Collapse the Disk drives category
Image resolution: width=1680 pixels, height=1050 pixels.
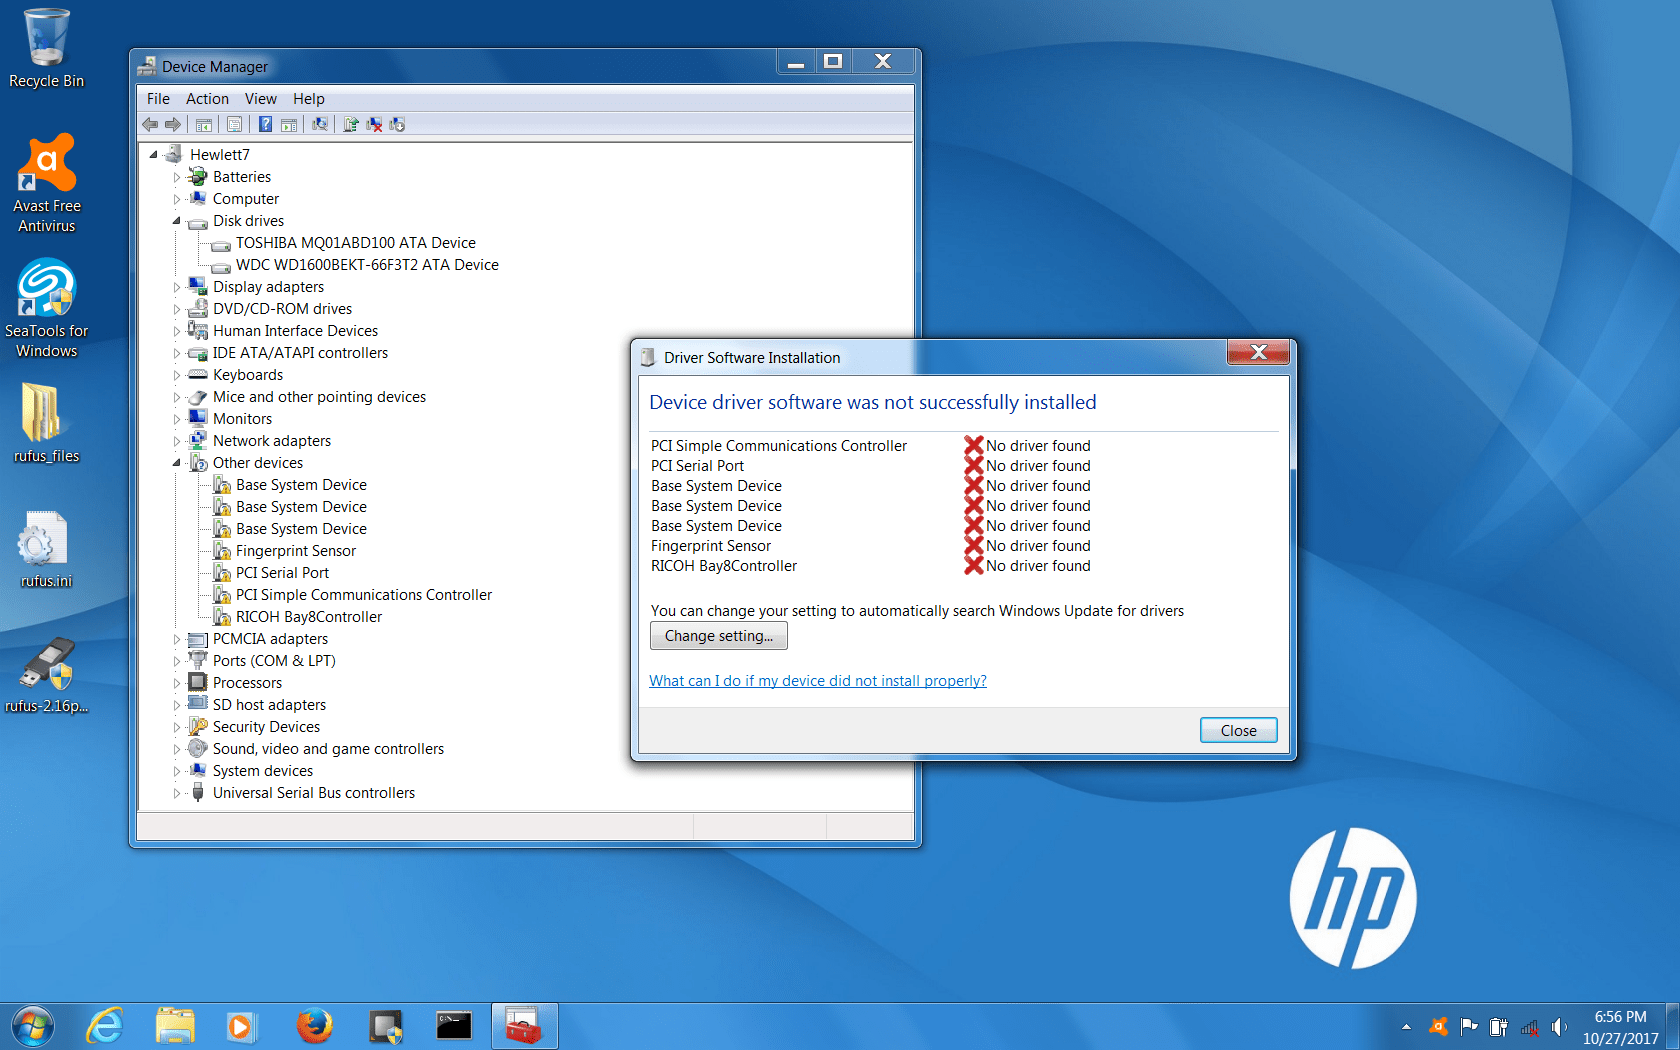click(x=177, y=220)
